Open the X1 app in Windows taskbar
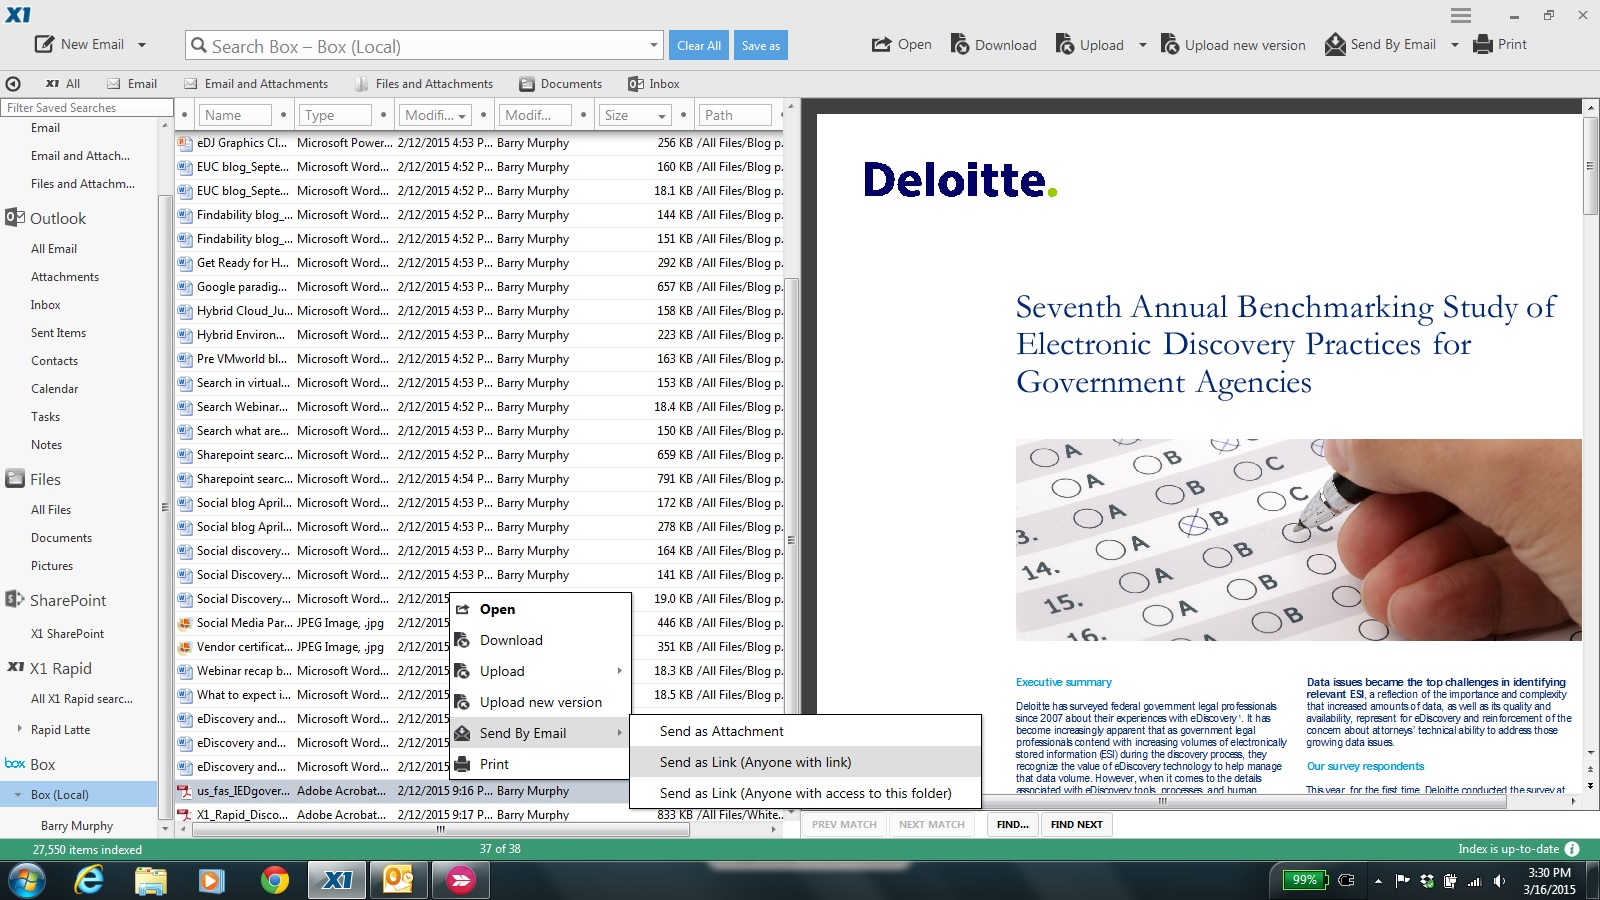 point(337,880)
